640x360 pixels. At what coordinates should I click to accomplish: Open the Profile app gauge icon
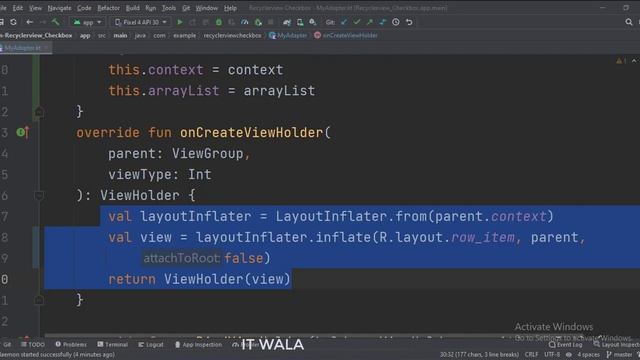244,22
